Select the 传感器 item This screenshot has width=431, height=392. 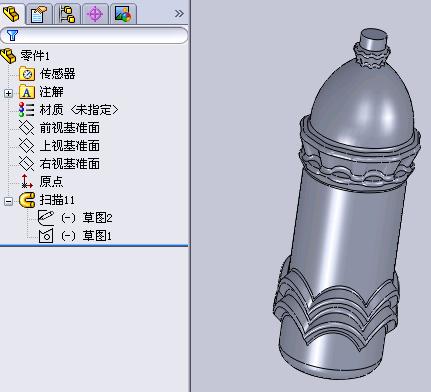coord(57,74)
